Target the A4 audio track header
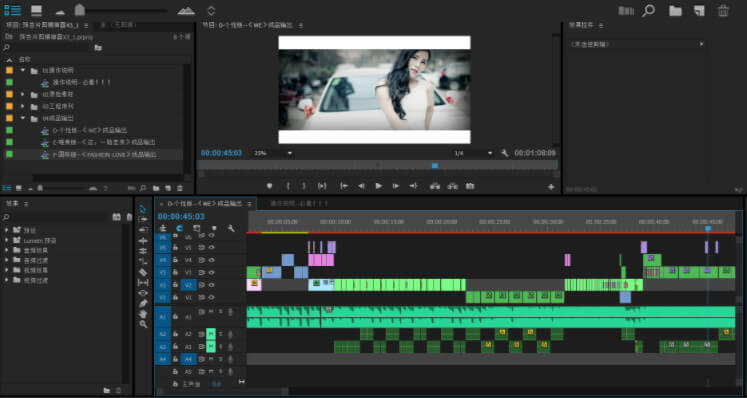 188,359
